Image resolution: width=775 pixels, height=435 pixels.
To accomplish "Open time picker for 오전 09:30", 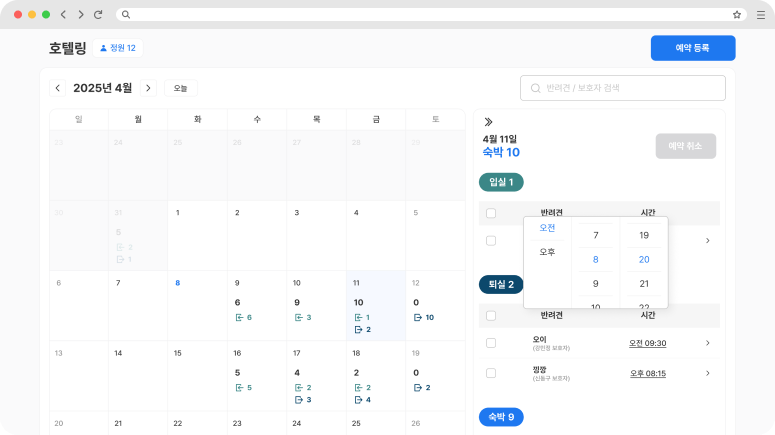I will tap(647, 343).
